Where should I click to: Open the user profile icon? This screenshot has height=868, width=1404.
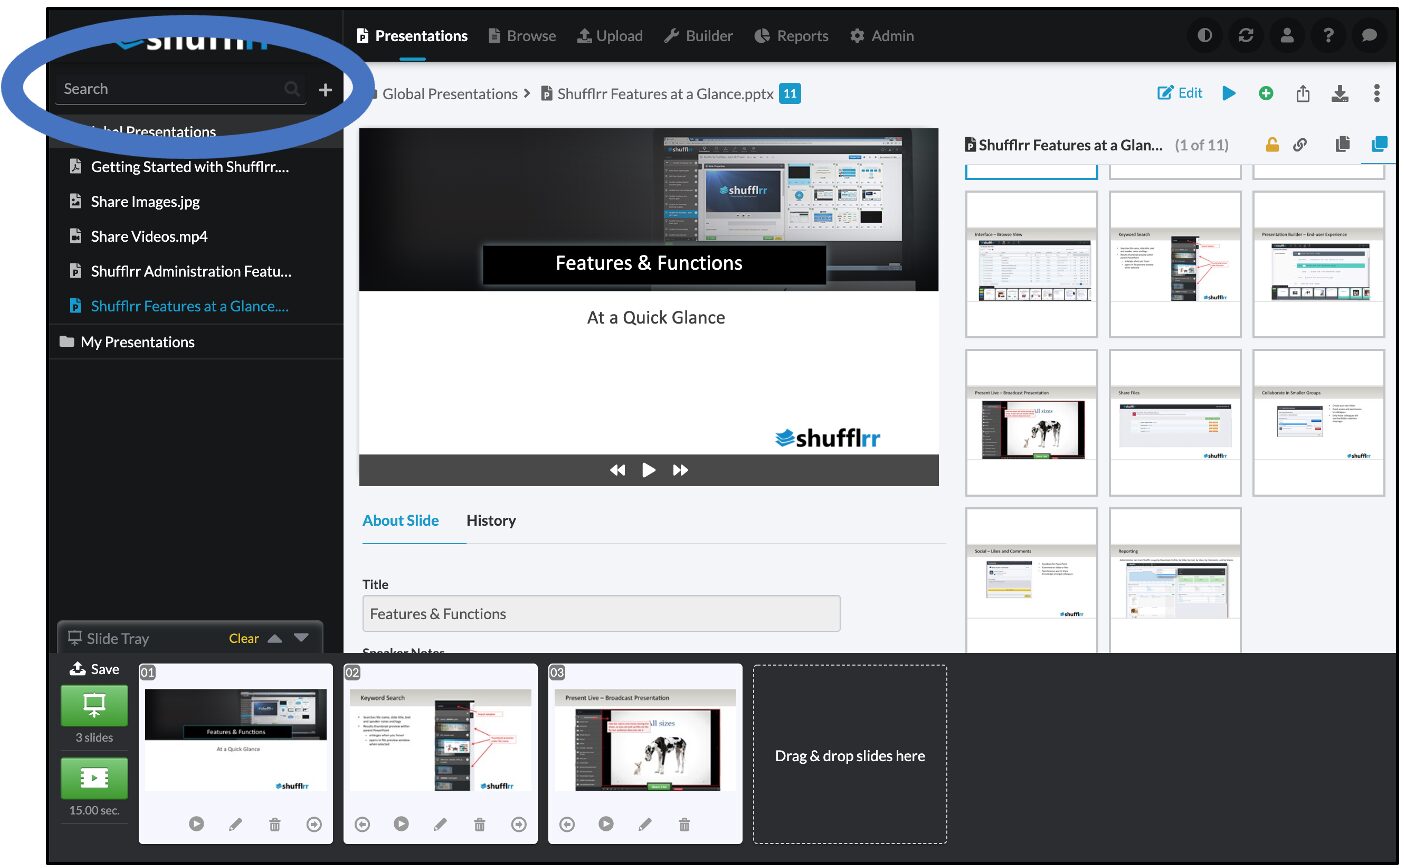(1287, 35)
